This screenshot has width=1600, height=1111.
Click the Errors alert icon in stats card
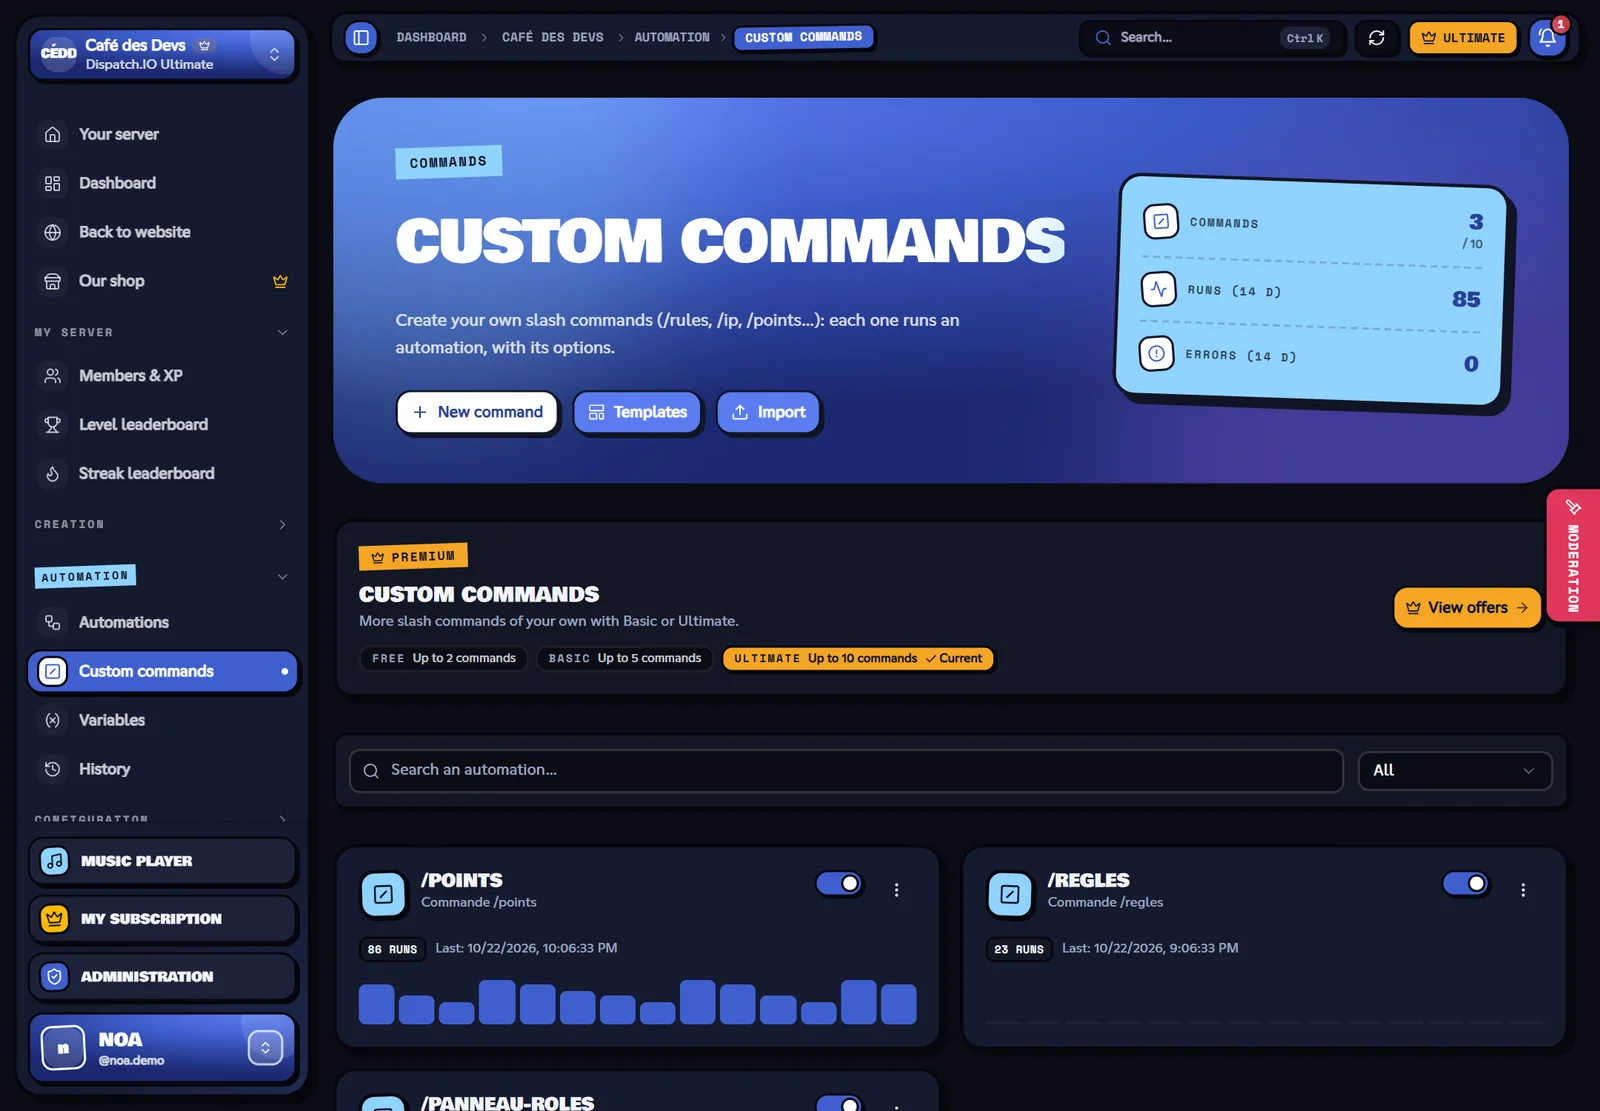[1157, 353]
